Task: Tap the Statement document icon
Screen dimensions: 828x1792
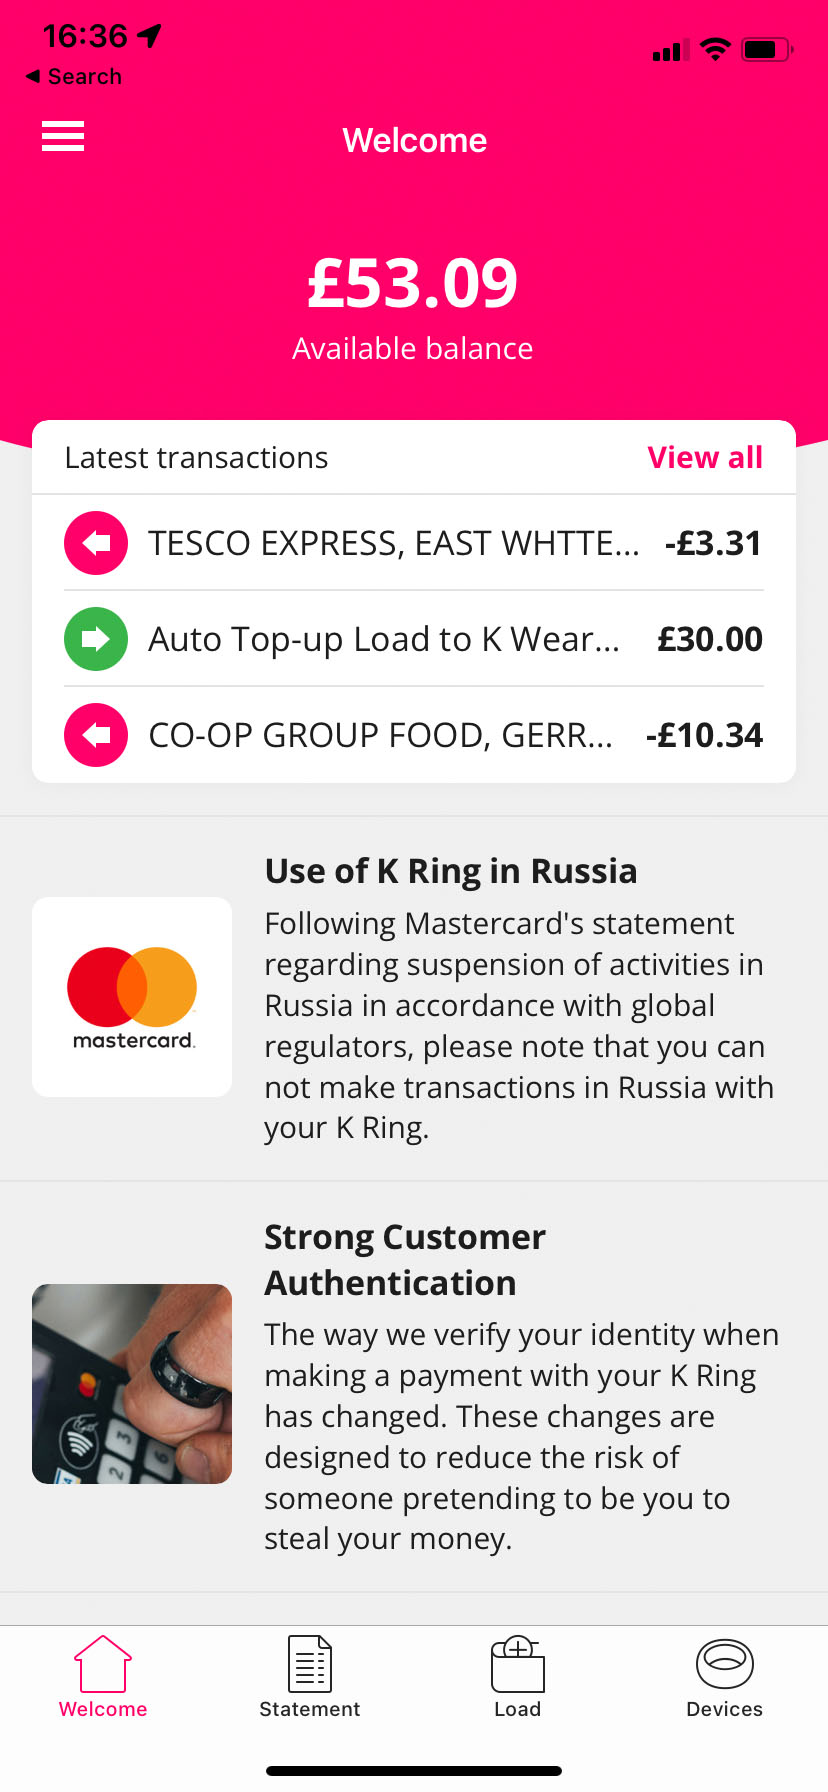Action: click(x=310, y=1665)
